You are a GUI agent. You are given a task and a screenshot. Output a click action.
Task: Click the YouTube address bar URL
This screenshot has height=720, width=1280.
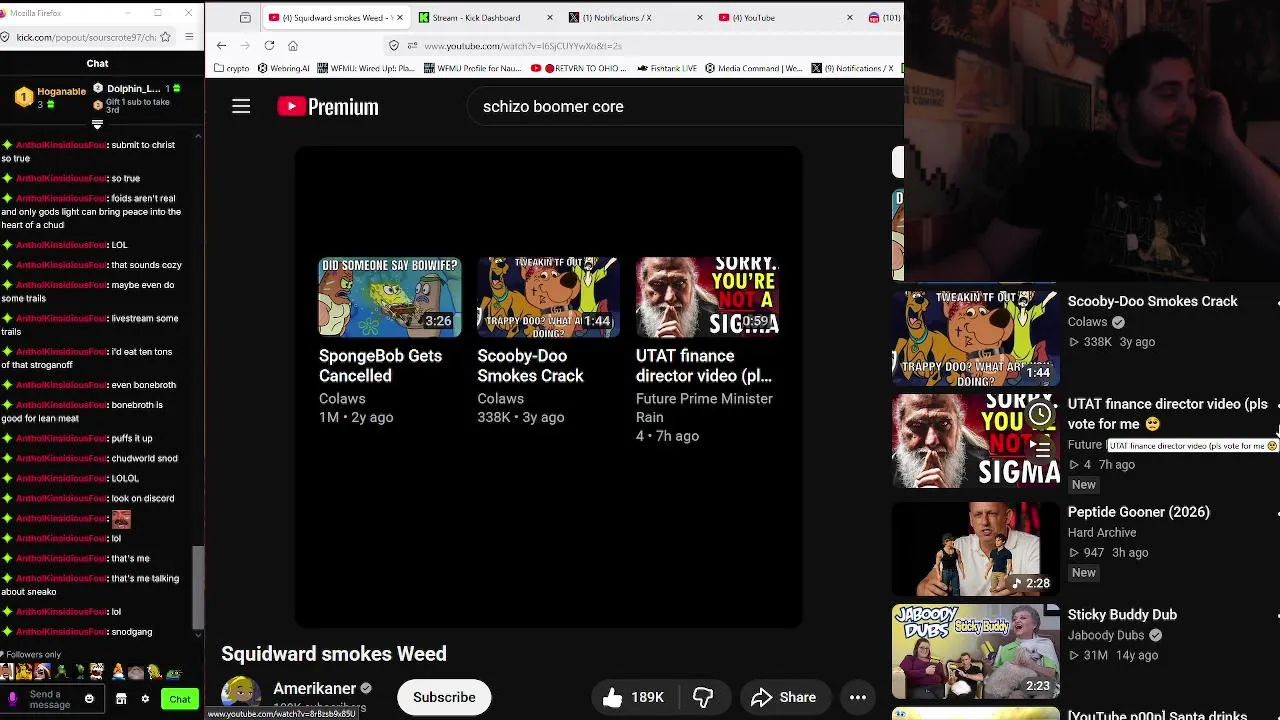click(x=522, y=46)
